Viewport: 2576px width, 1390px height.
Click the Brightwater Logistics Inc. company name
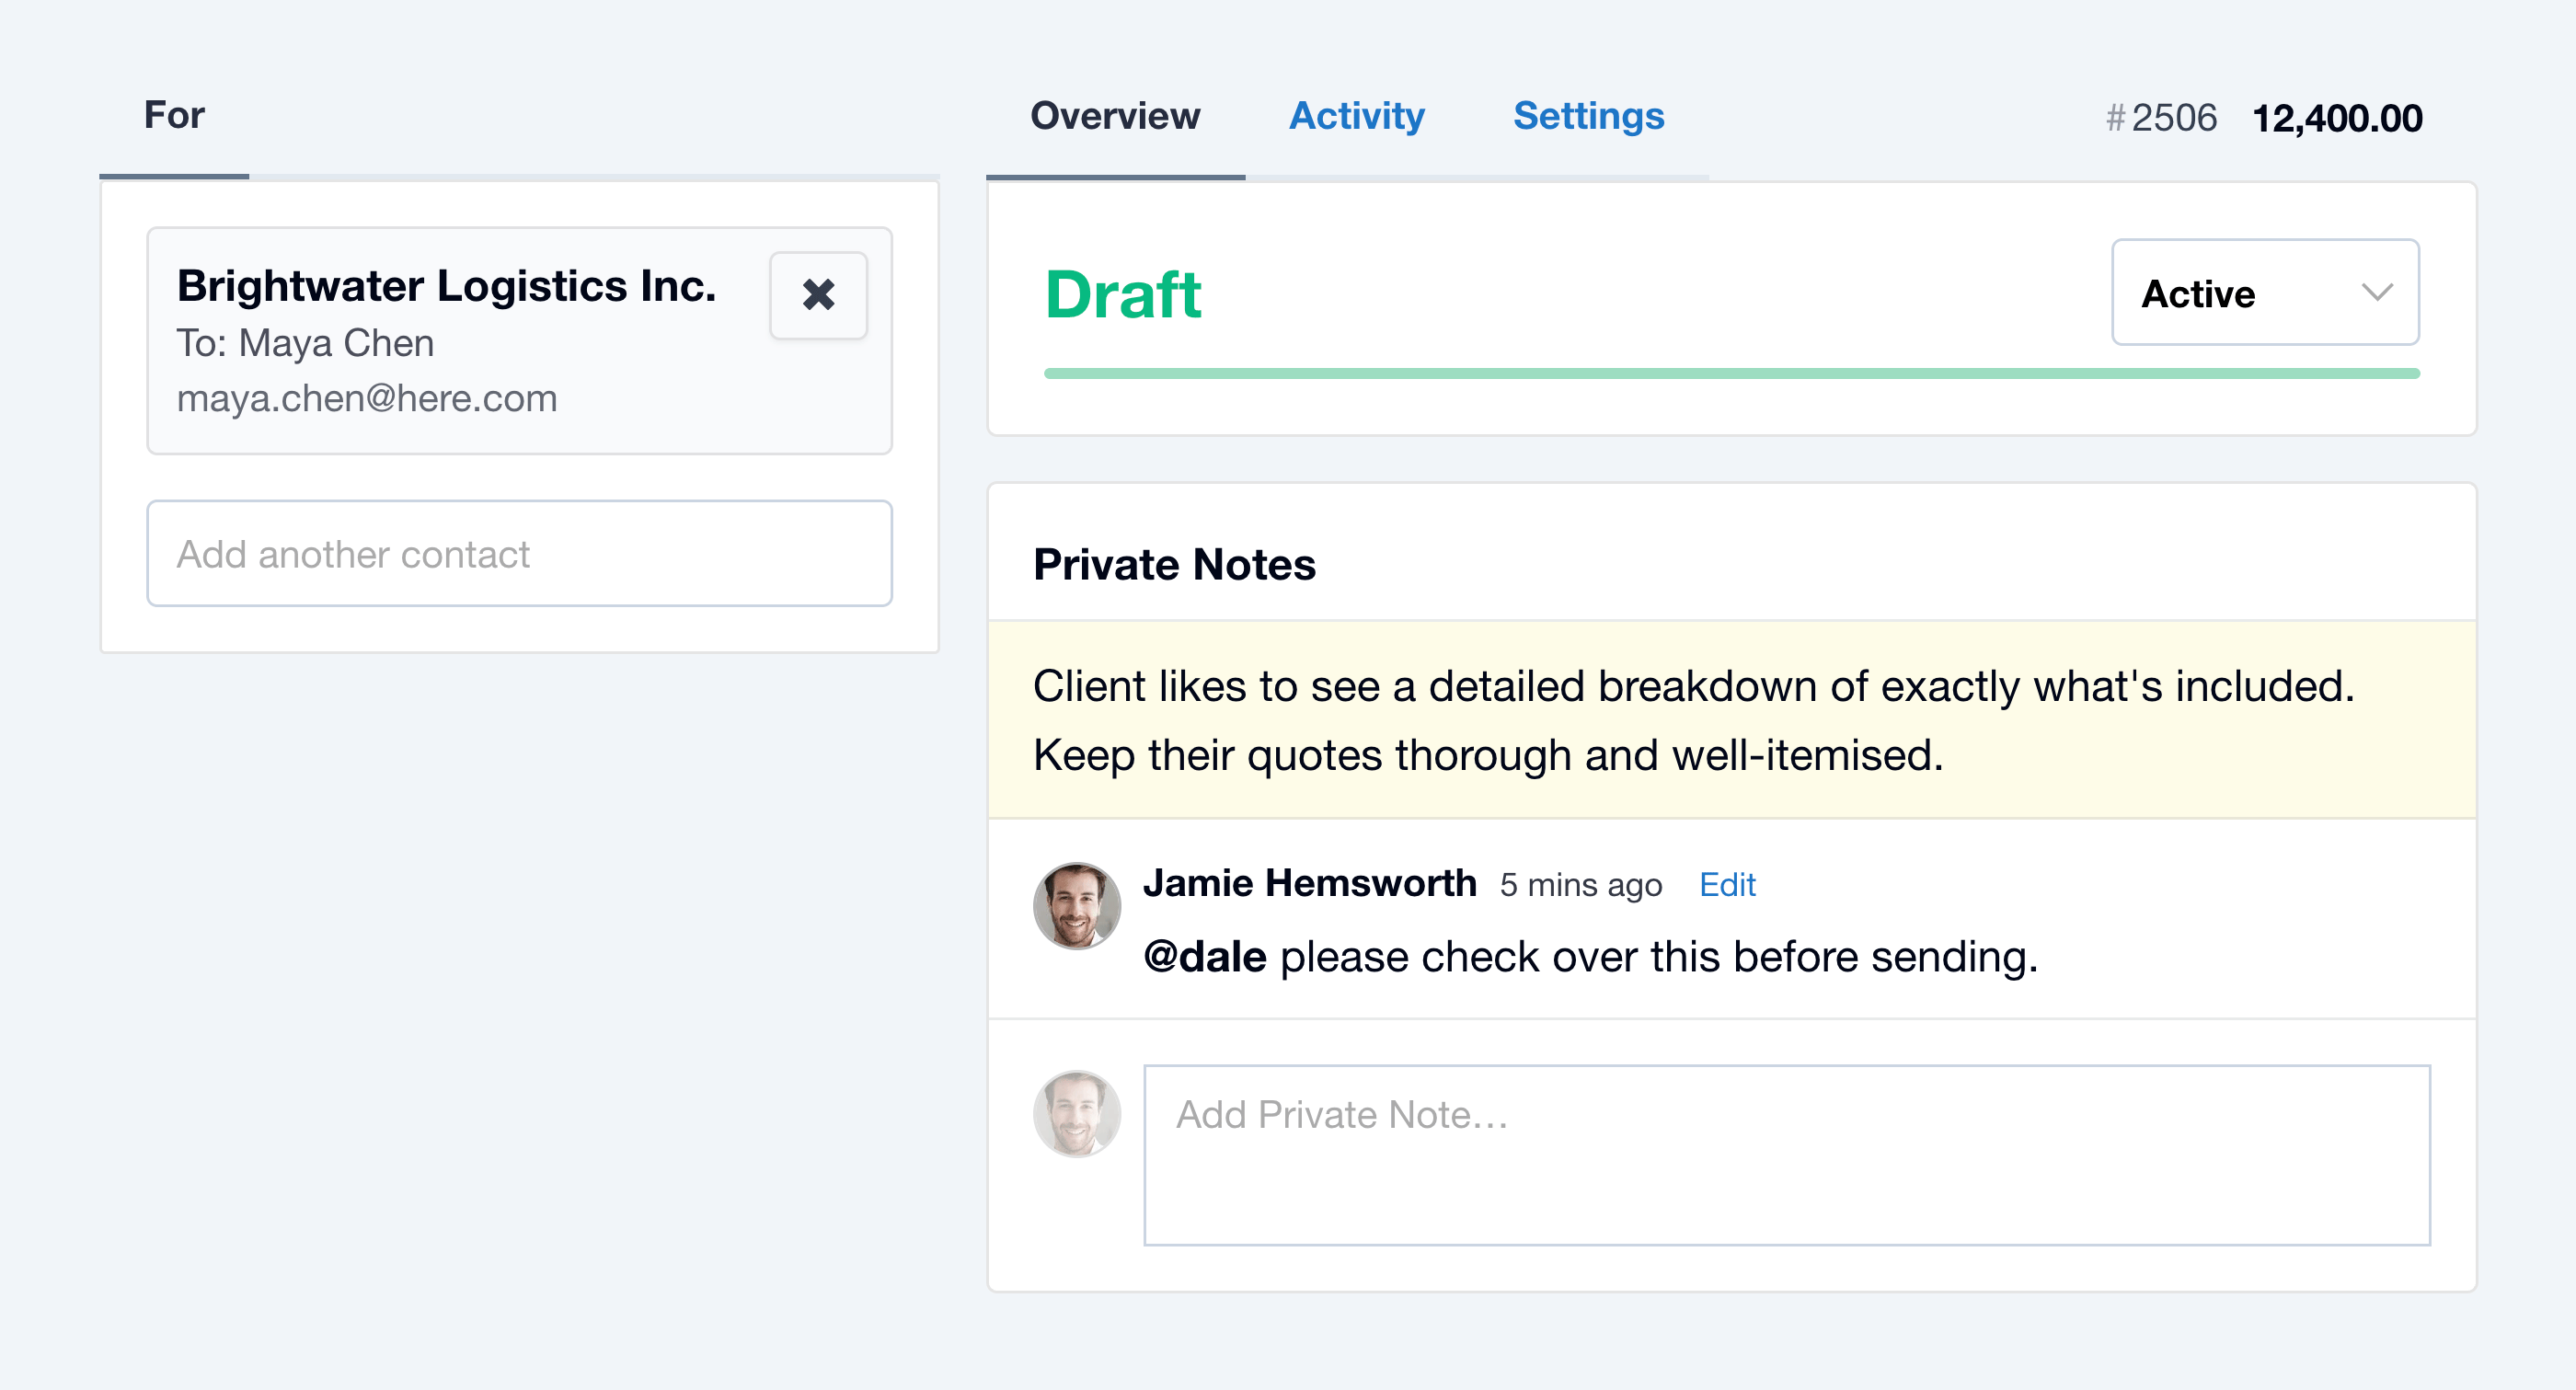[446, 286]
